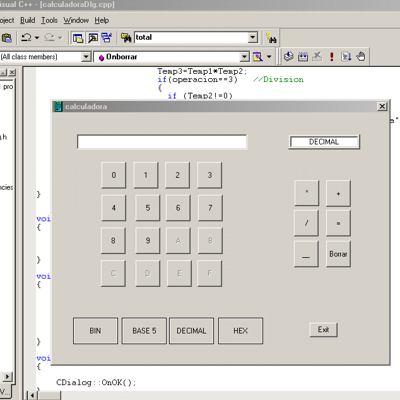400x400 pixels.
Task: Expand the All class members dropdown
Action: tap(86, 57)
